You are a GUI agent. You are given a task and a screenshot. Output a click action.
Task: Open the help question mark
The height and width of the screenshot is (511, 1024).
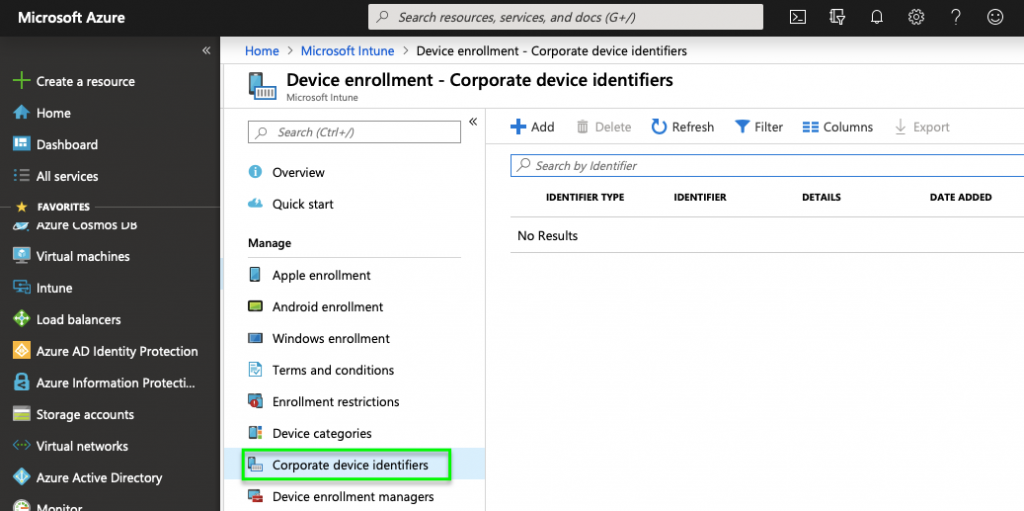click(x=956, y=18)
